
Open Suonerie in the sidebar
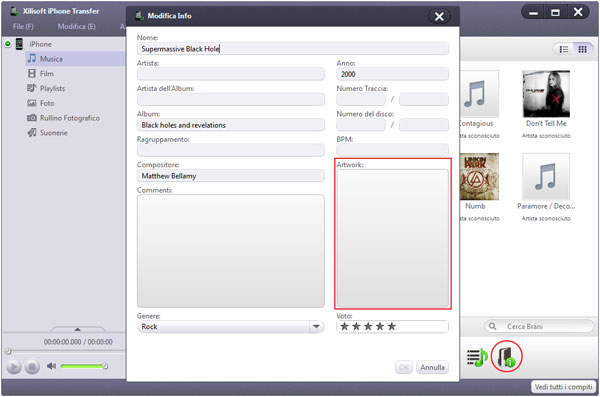pos(54,133)
